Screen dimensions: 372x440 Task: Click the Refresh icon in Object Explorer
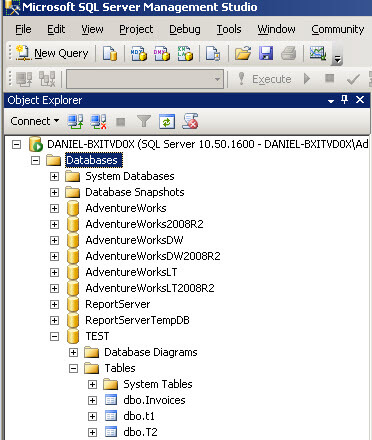[x=167, y=121]
